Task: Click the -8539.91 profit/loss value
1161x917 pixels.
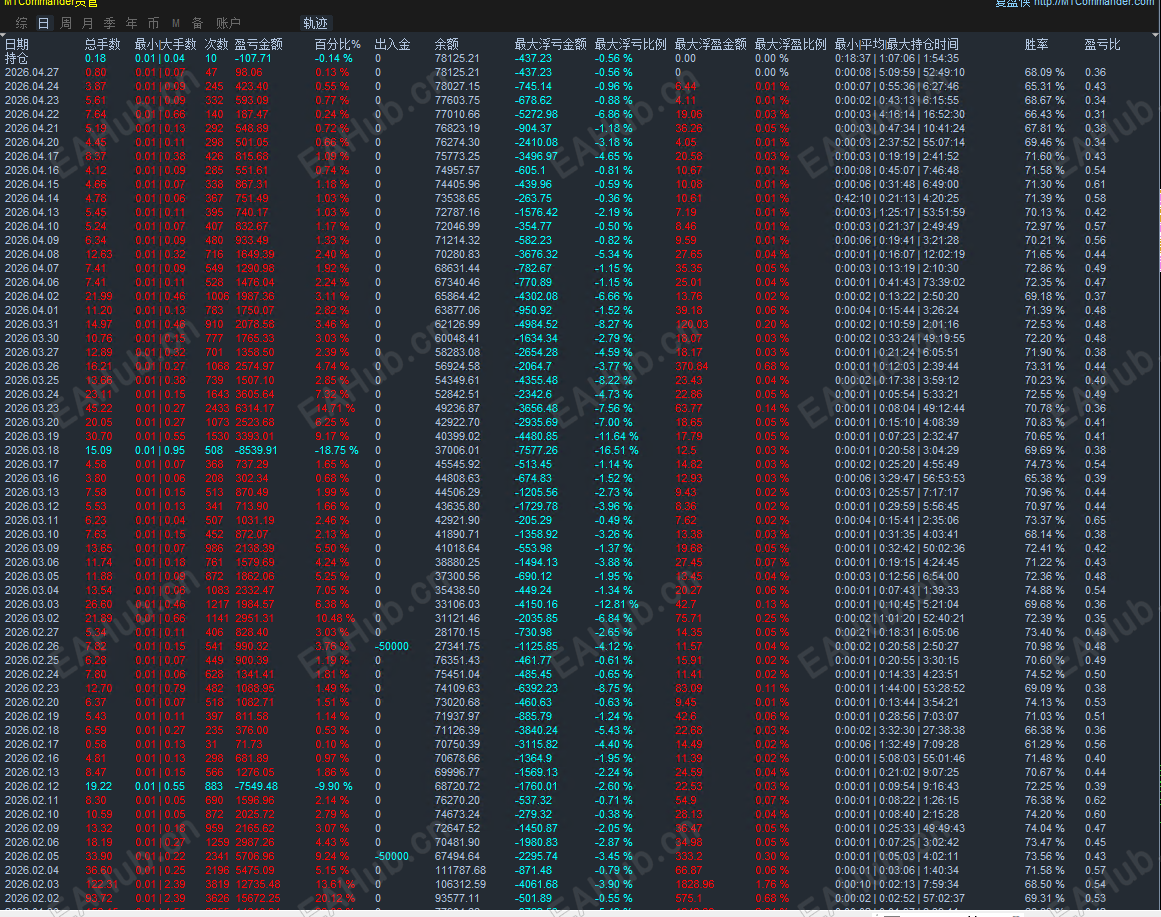Action: [256, 450]
